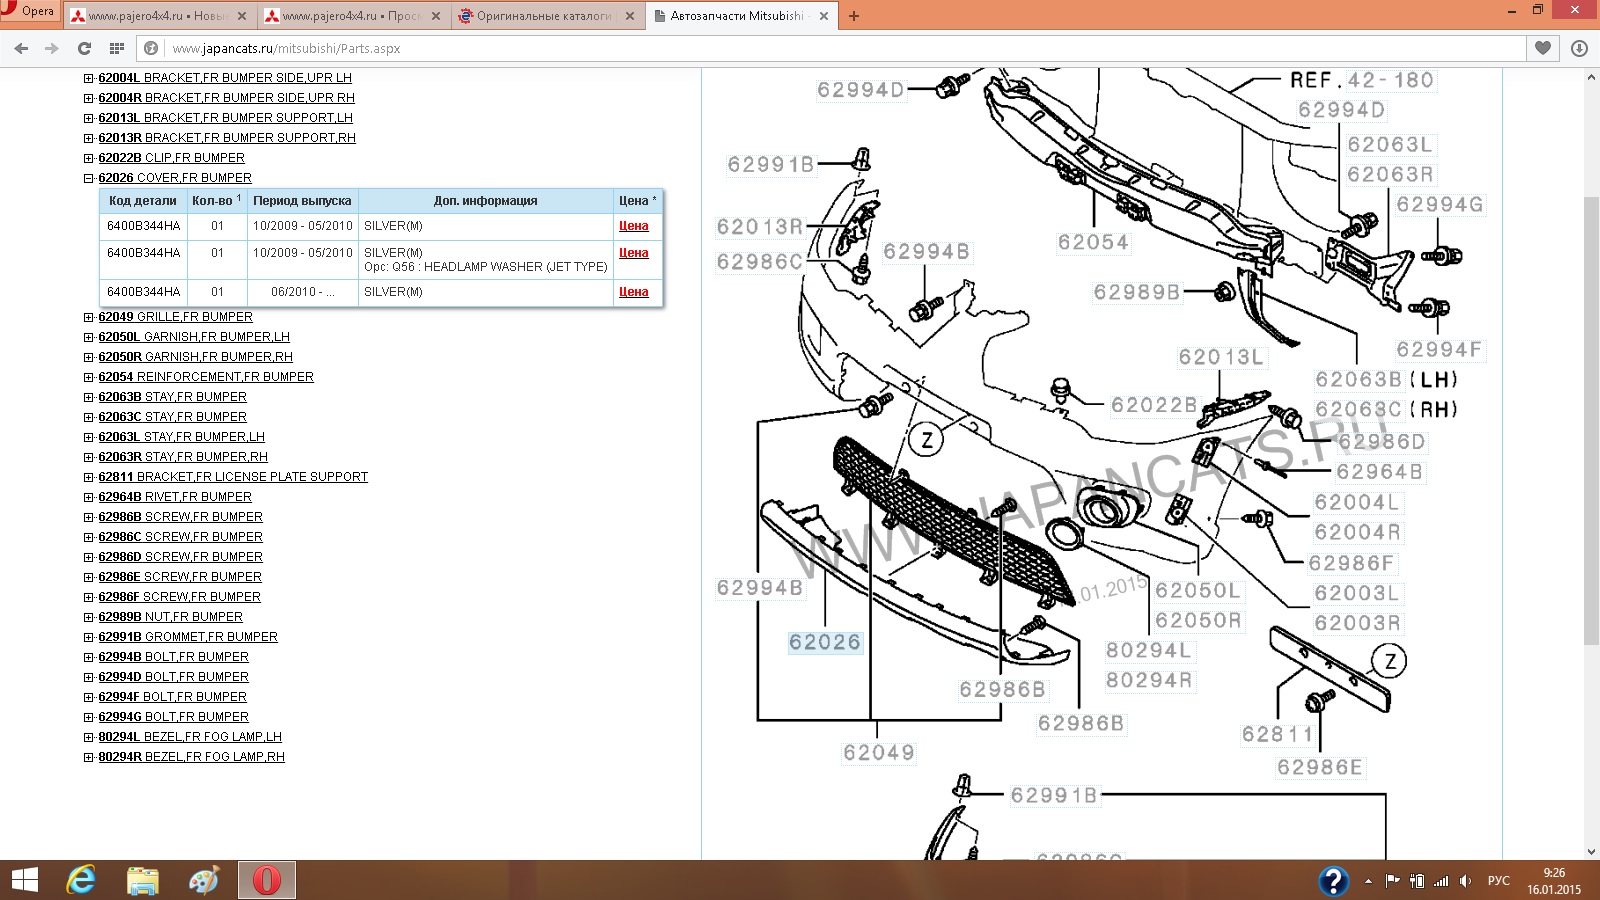Click the browser Back arrow button
Screen dimensions: 1600x900
[x=21, y=48]
